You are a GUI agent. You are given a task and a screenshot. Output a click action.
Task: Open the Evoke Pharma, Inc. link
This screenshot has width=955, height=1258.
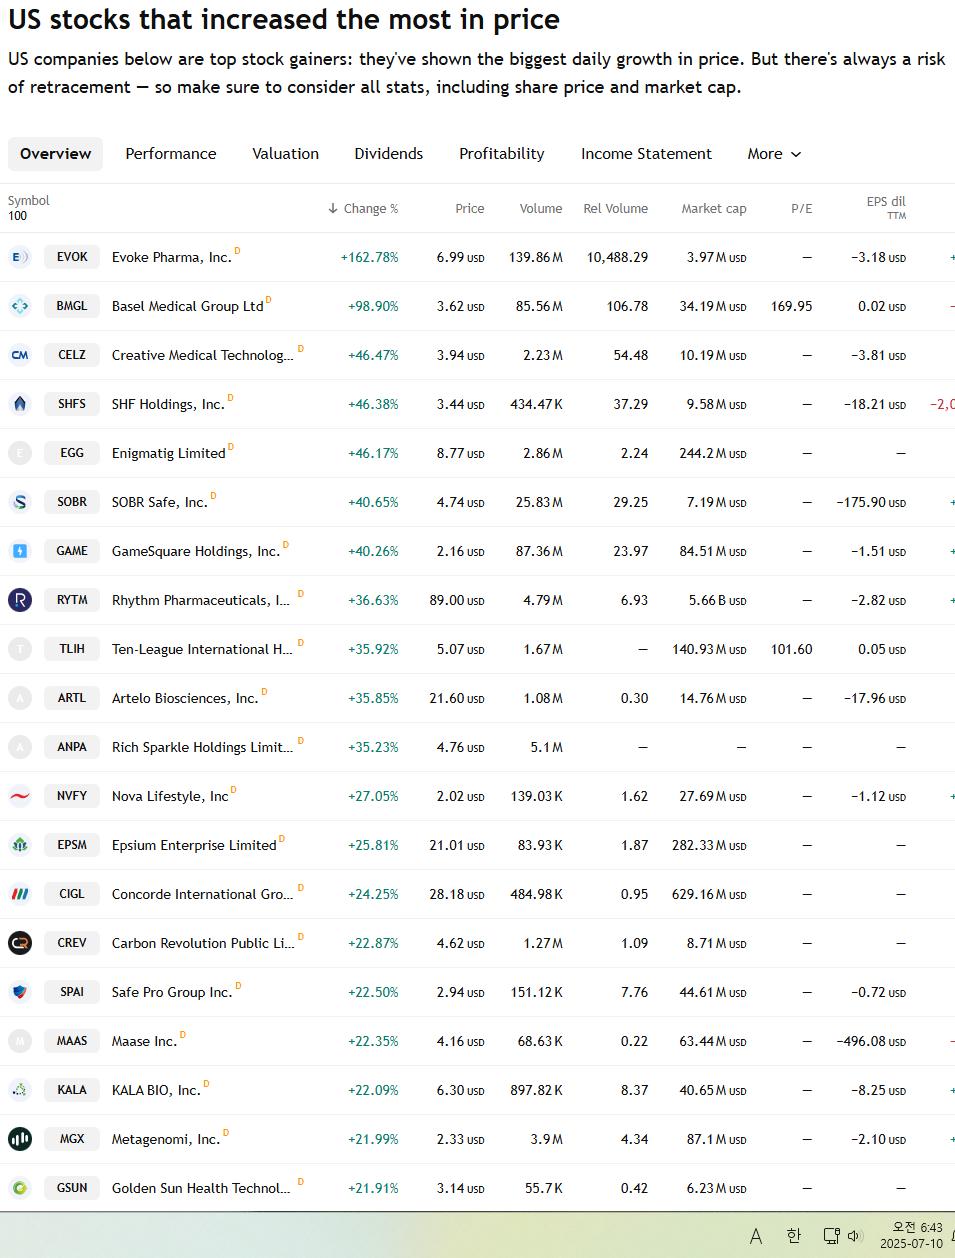(171, 257)
